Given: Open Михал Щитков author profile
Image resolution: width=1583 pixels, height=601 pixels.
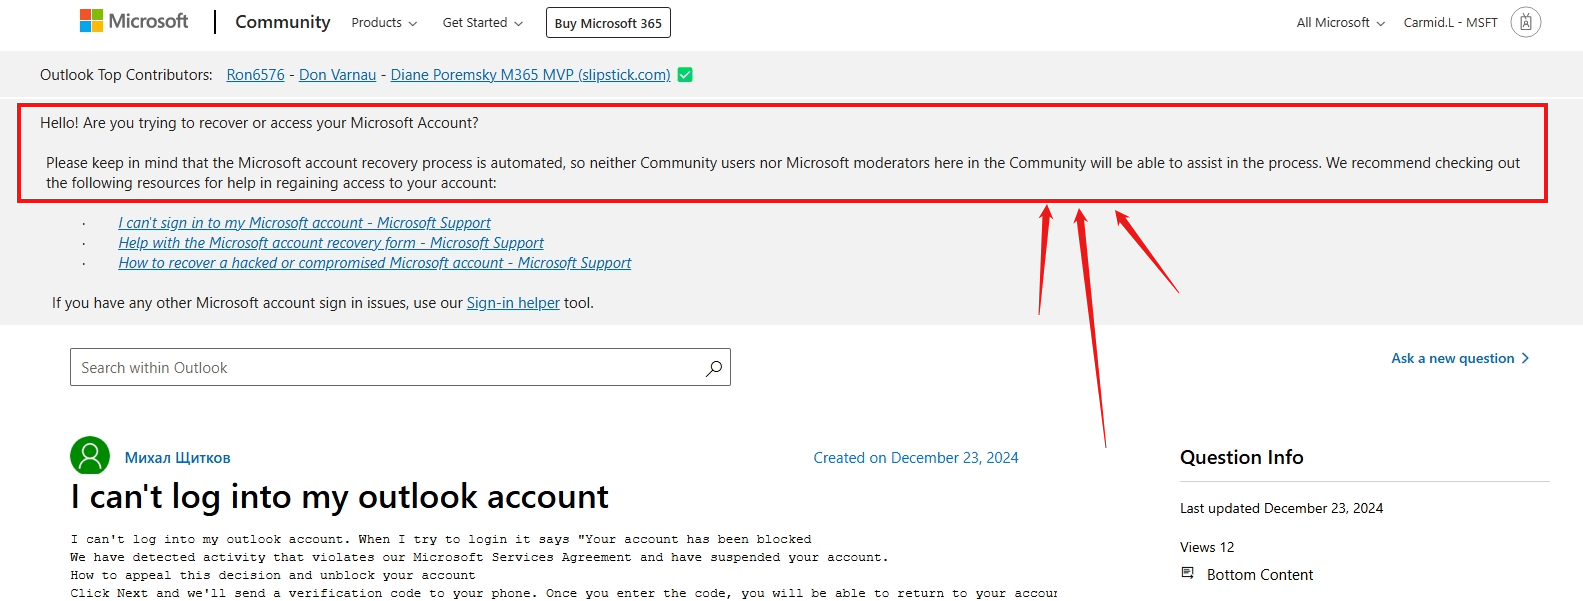Looking at the screenshot, I should (x=177, y=458).
